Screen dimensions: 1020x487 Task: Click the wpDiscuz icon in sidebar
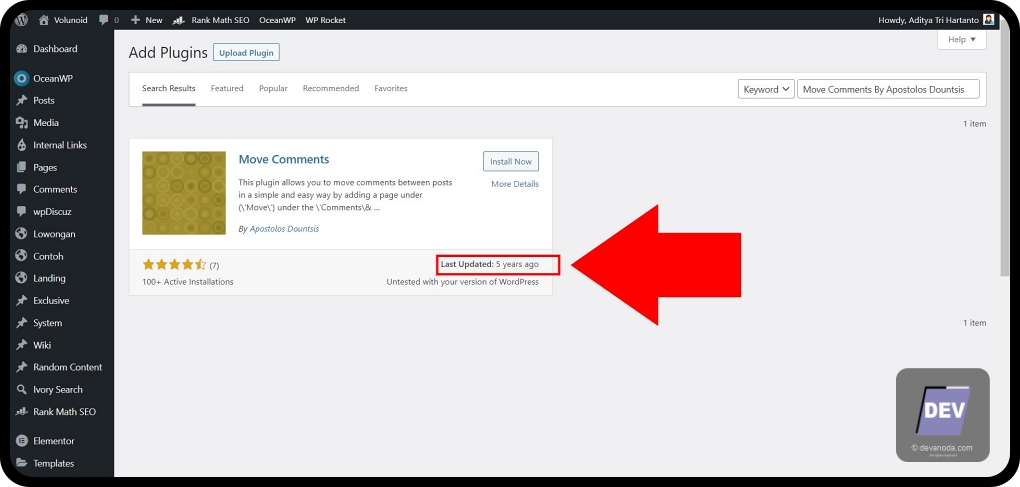(x=22, y=211)
